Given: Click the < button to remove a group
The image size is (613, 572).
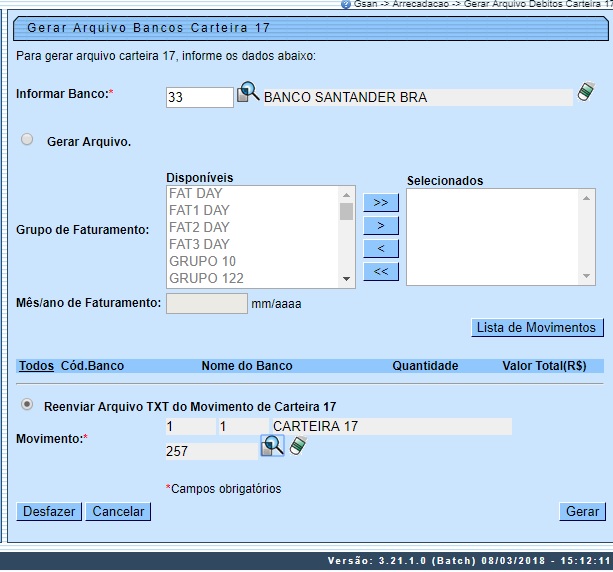Looking at the screenshot, I should click(380, 248).
